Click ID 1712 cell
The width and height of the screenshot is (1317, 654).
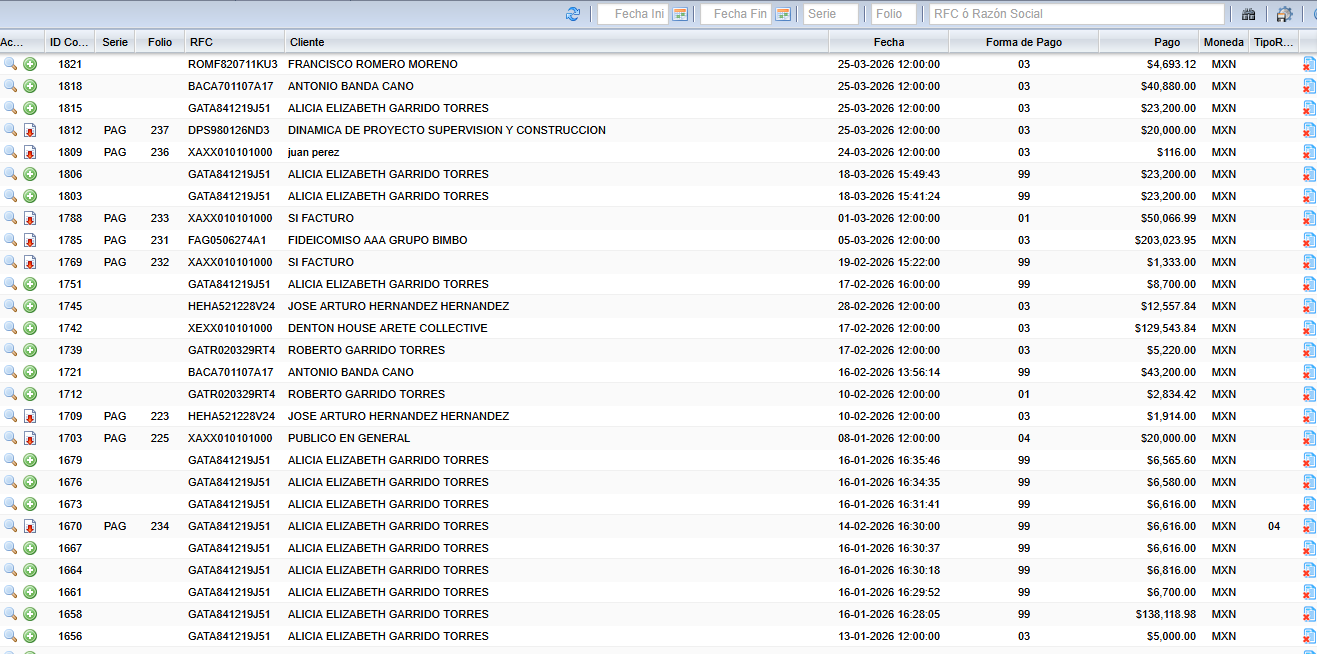click(x=70, y=394)
